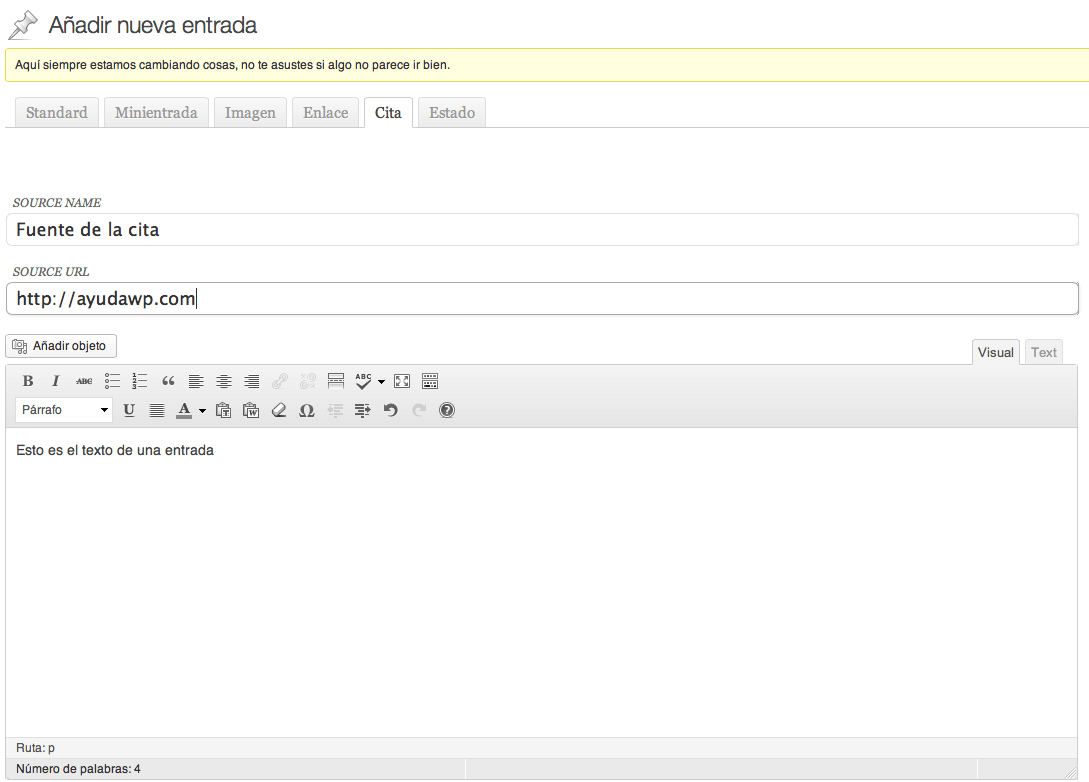Select the Estado post format tab
Screen dimensions: 1089x782
[452, 113]
